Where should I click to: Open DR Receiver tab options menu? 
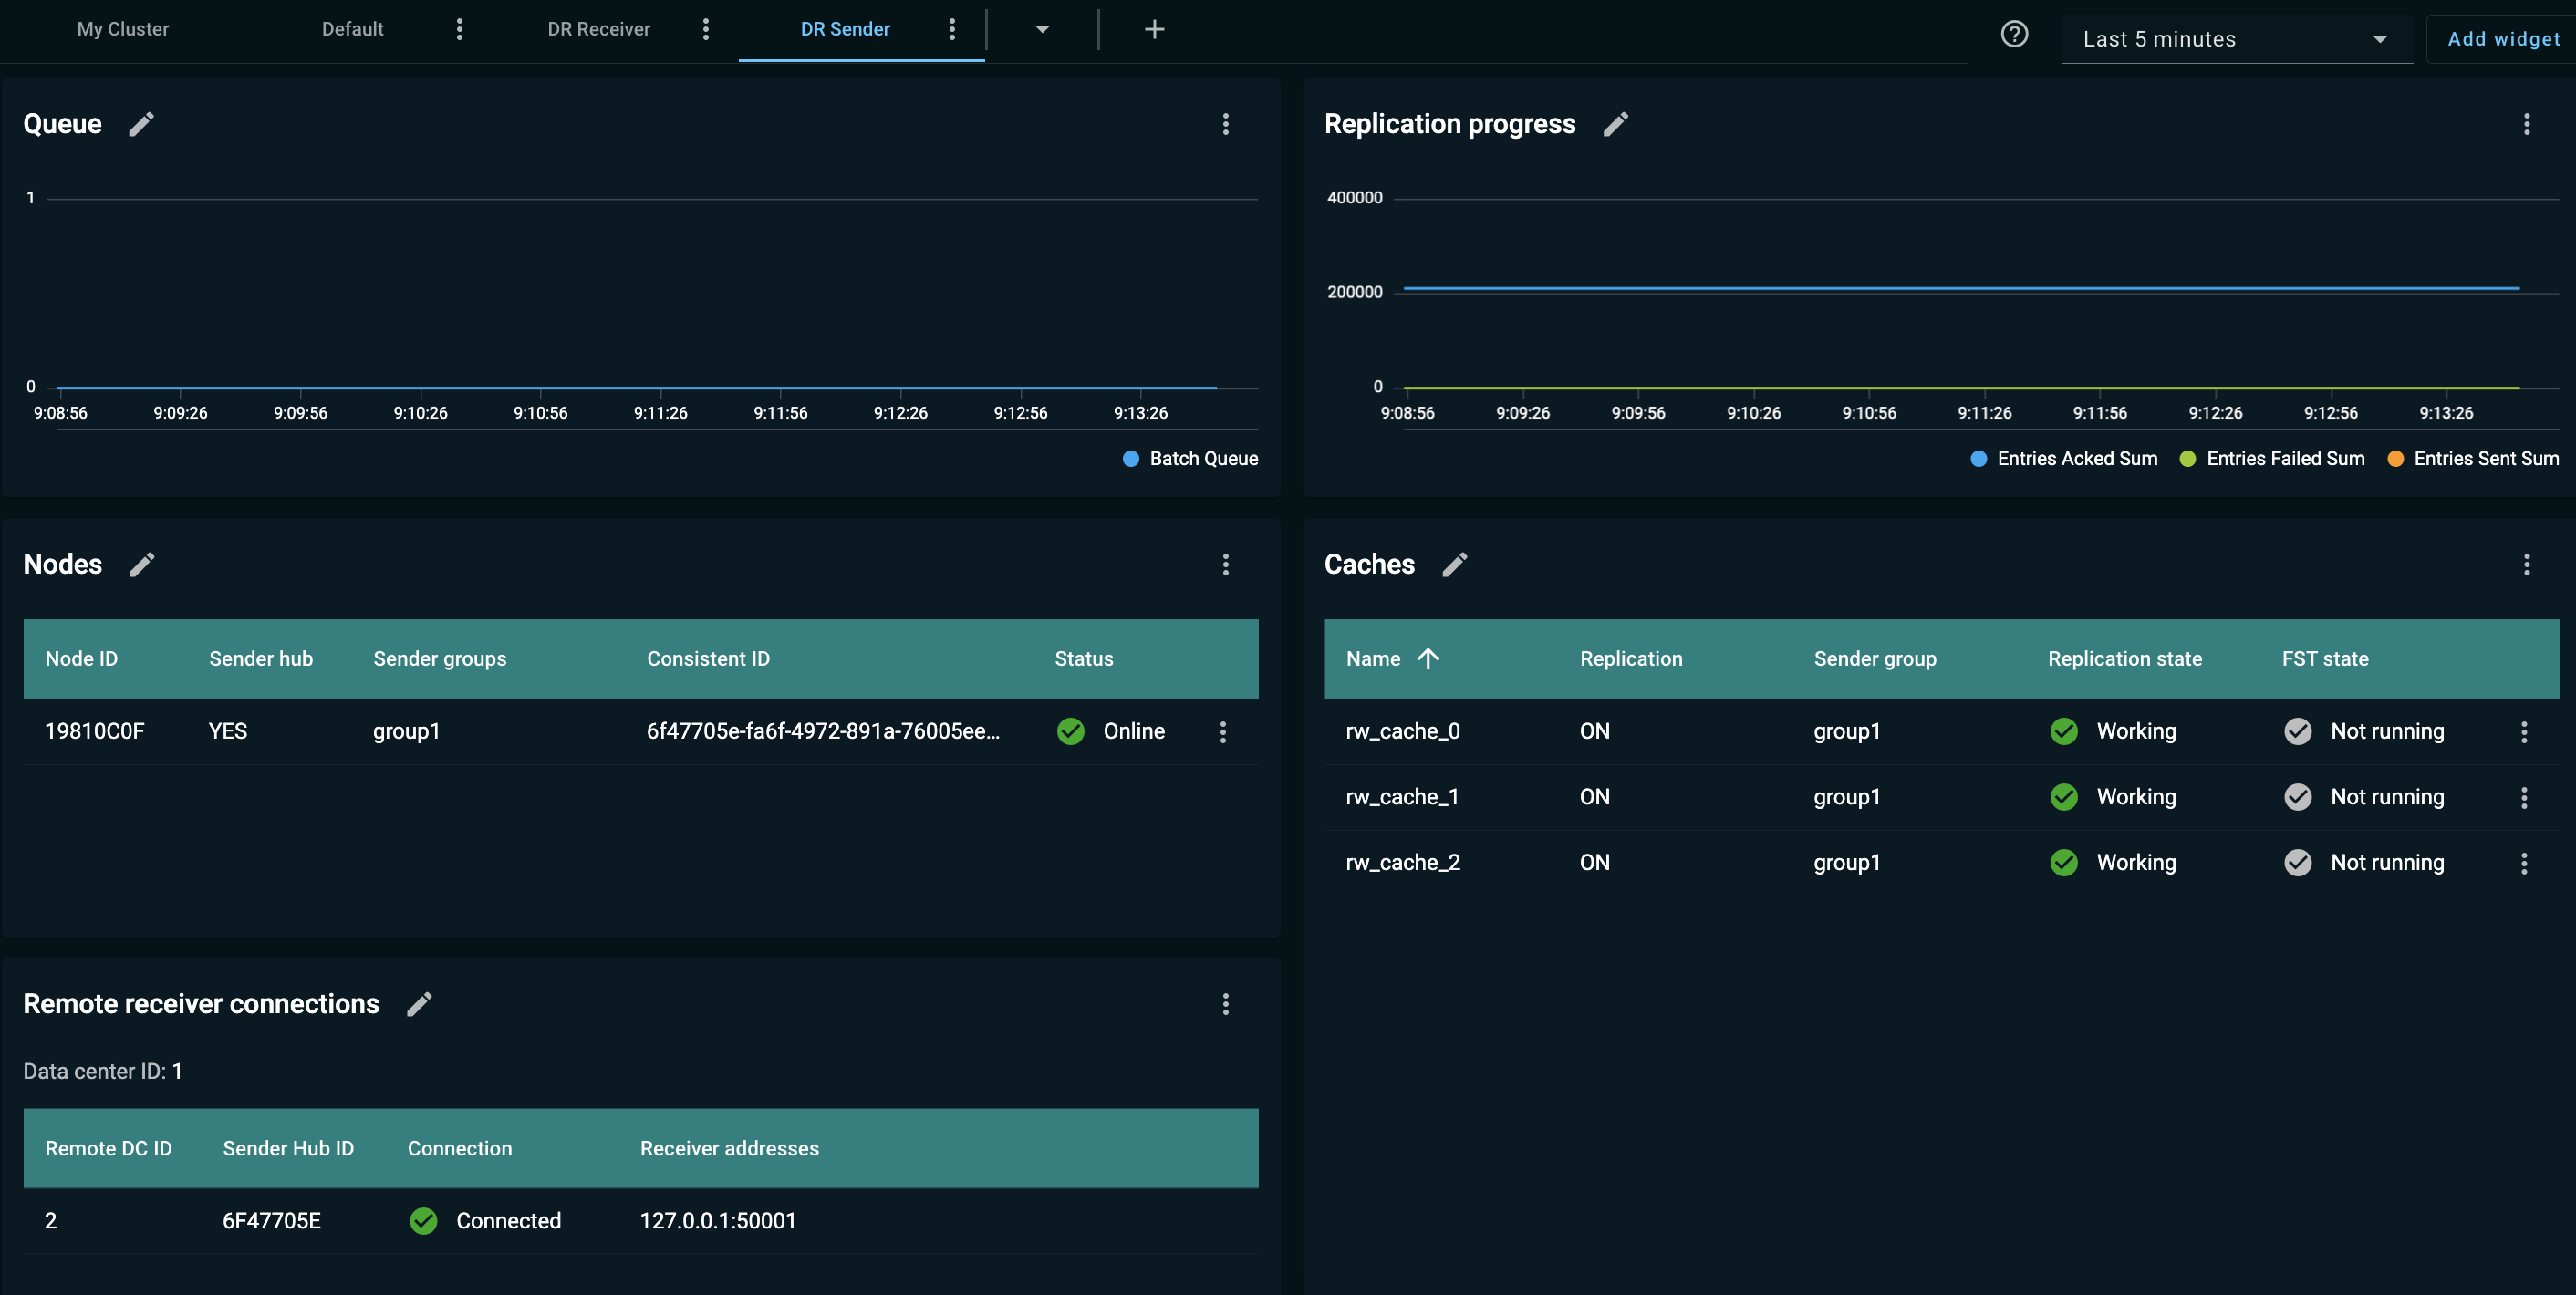tap(705, 29)
